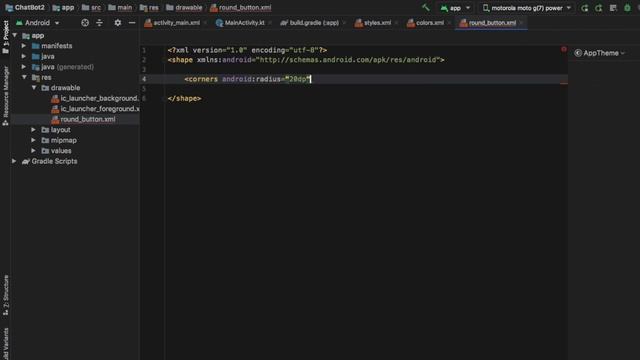Open the AppTheme dropdown in preview

600,53
